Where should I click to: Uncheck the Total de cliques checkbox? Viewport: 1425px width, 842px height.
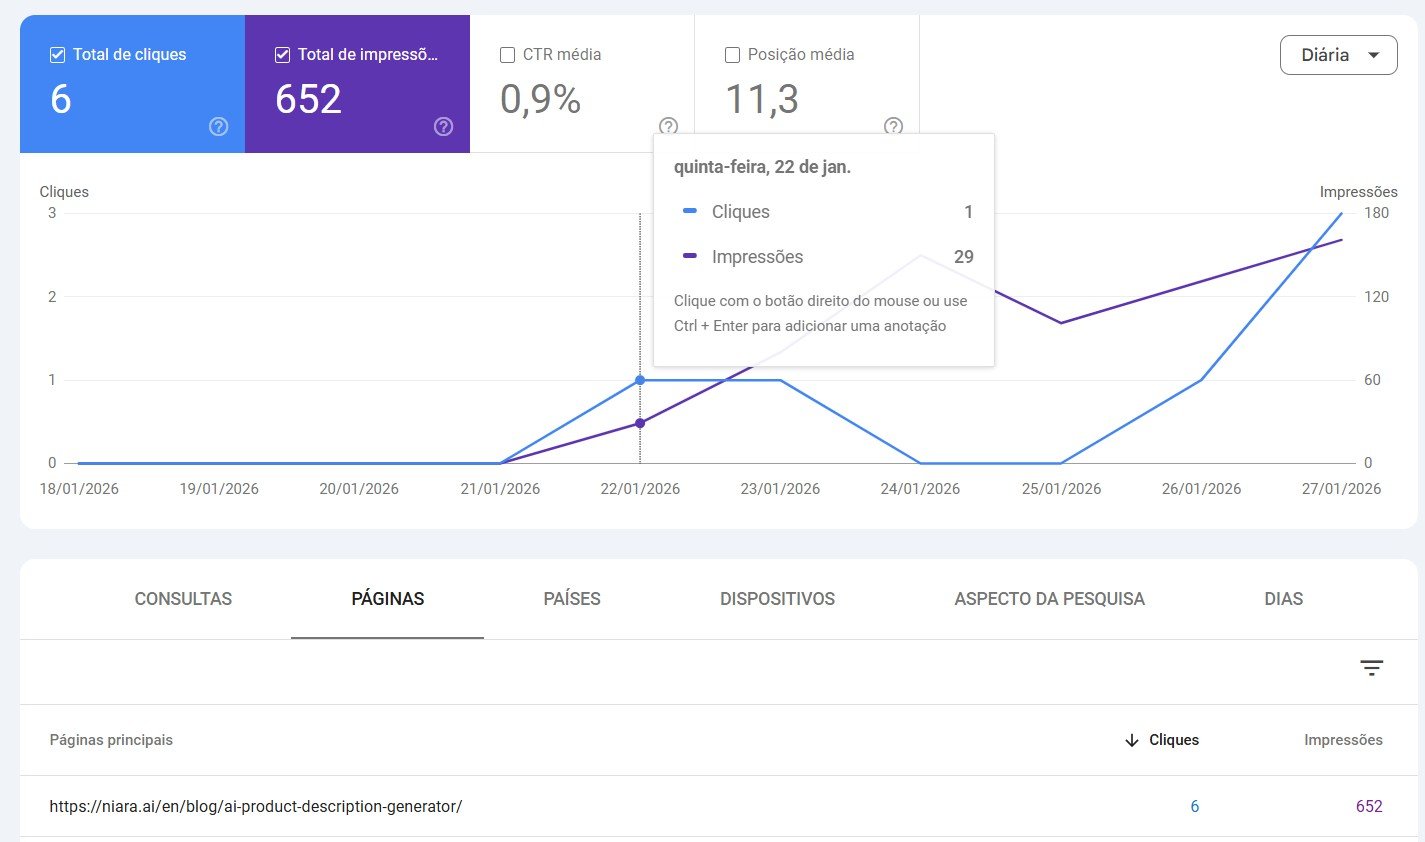point(58,55)
